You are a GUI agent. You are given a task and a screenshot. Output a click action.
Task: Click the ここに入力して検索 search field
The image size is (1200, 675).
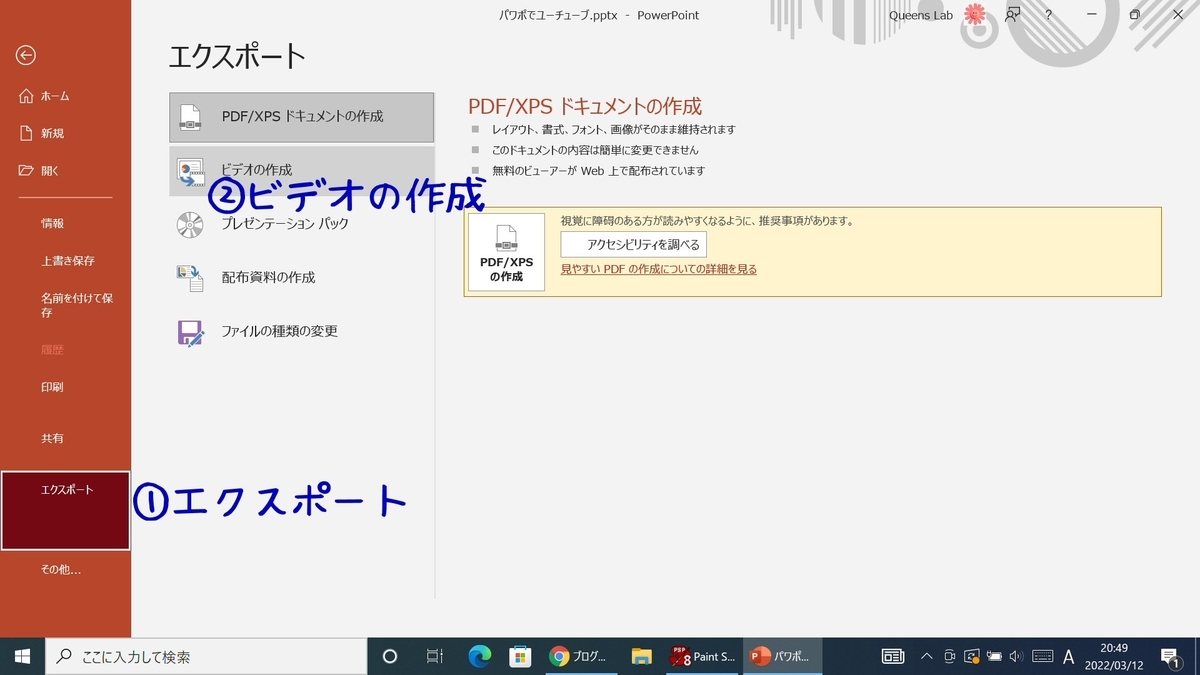pyautogui.click(x=200, y=657)
